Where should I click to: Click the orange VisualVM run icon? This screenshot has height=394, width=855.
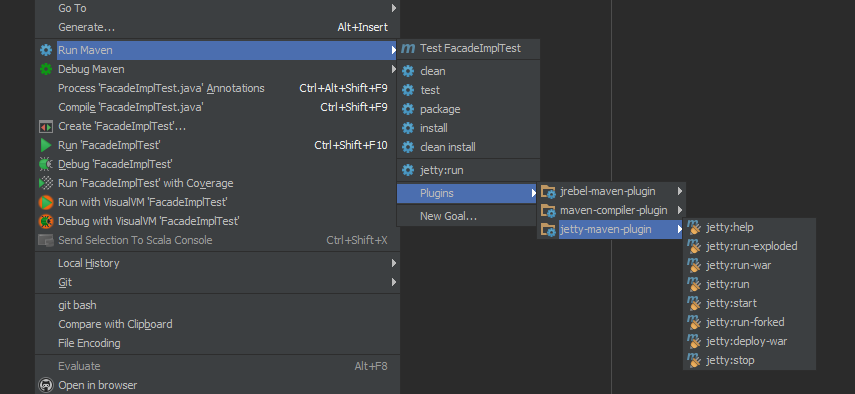tap(46, 202)
